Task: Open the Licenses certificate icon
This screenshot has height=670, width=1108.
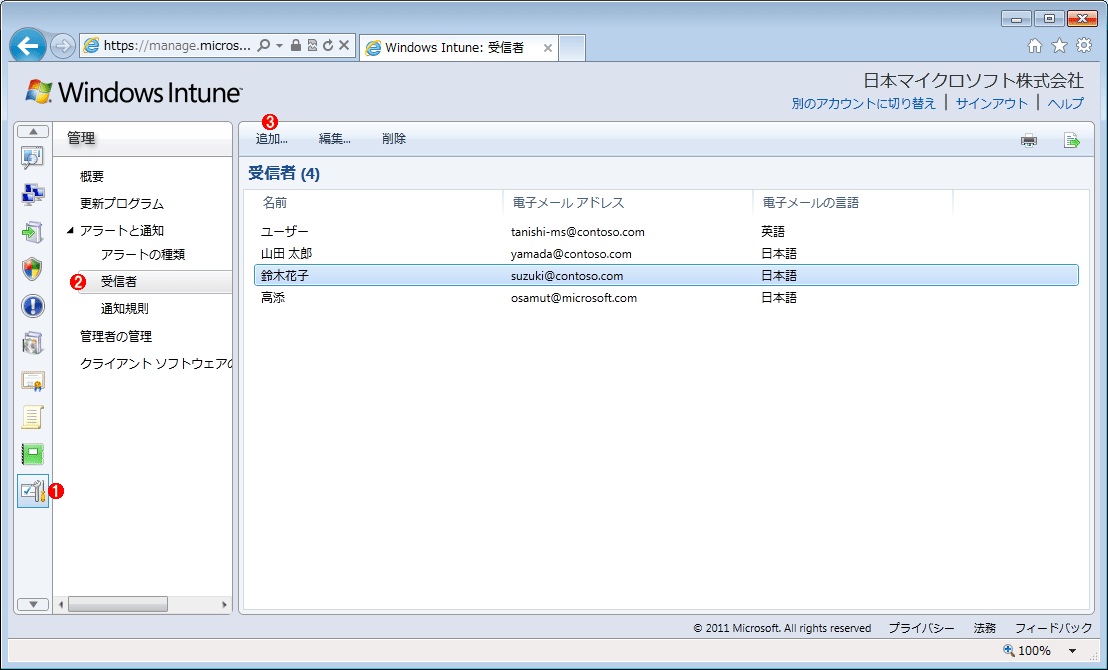Action: click(33, 381)
